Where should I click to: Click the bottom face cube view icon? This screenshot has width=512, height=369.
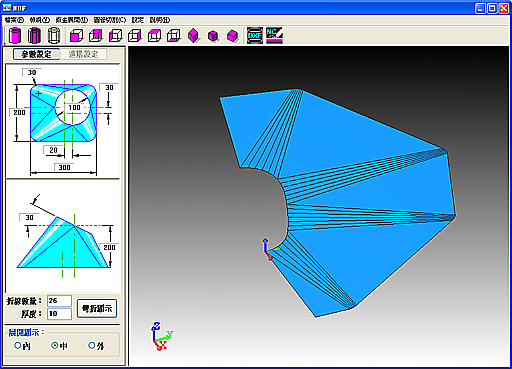tap(174, 35)
